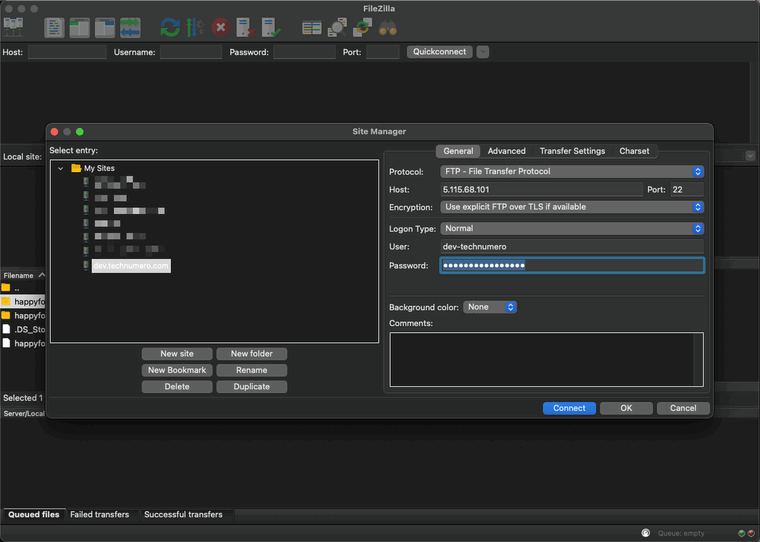Click the blue Connect button
Screen dimensions: 760x542
569,408
